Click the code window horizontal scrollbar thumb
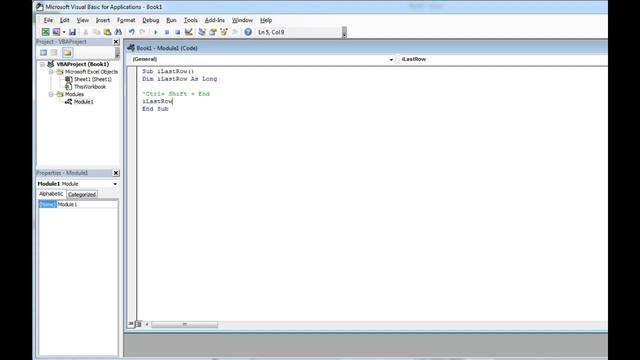640x360 pixels. click(x=184, y=324)
